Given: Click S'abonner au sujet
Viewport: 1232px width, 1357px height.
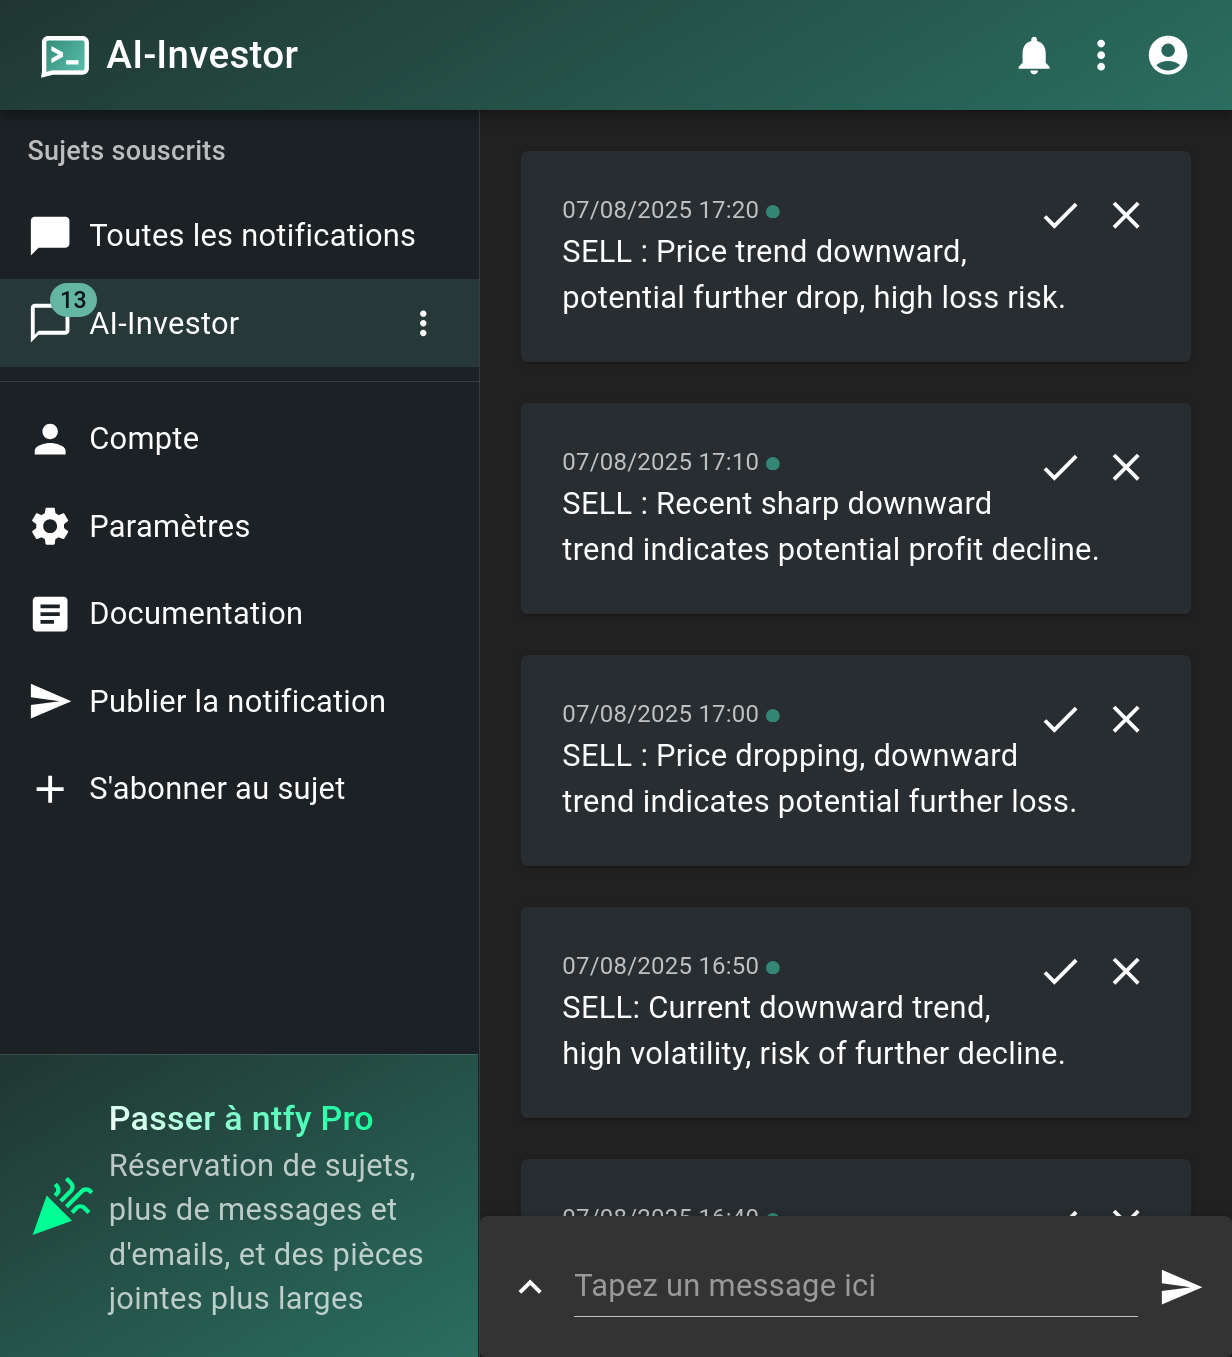Looking at the screenshot, I should click(217, 789).
